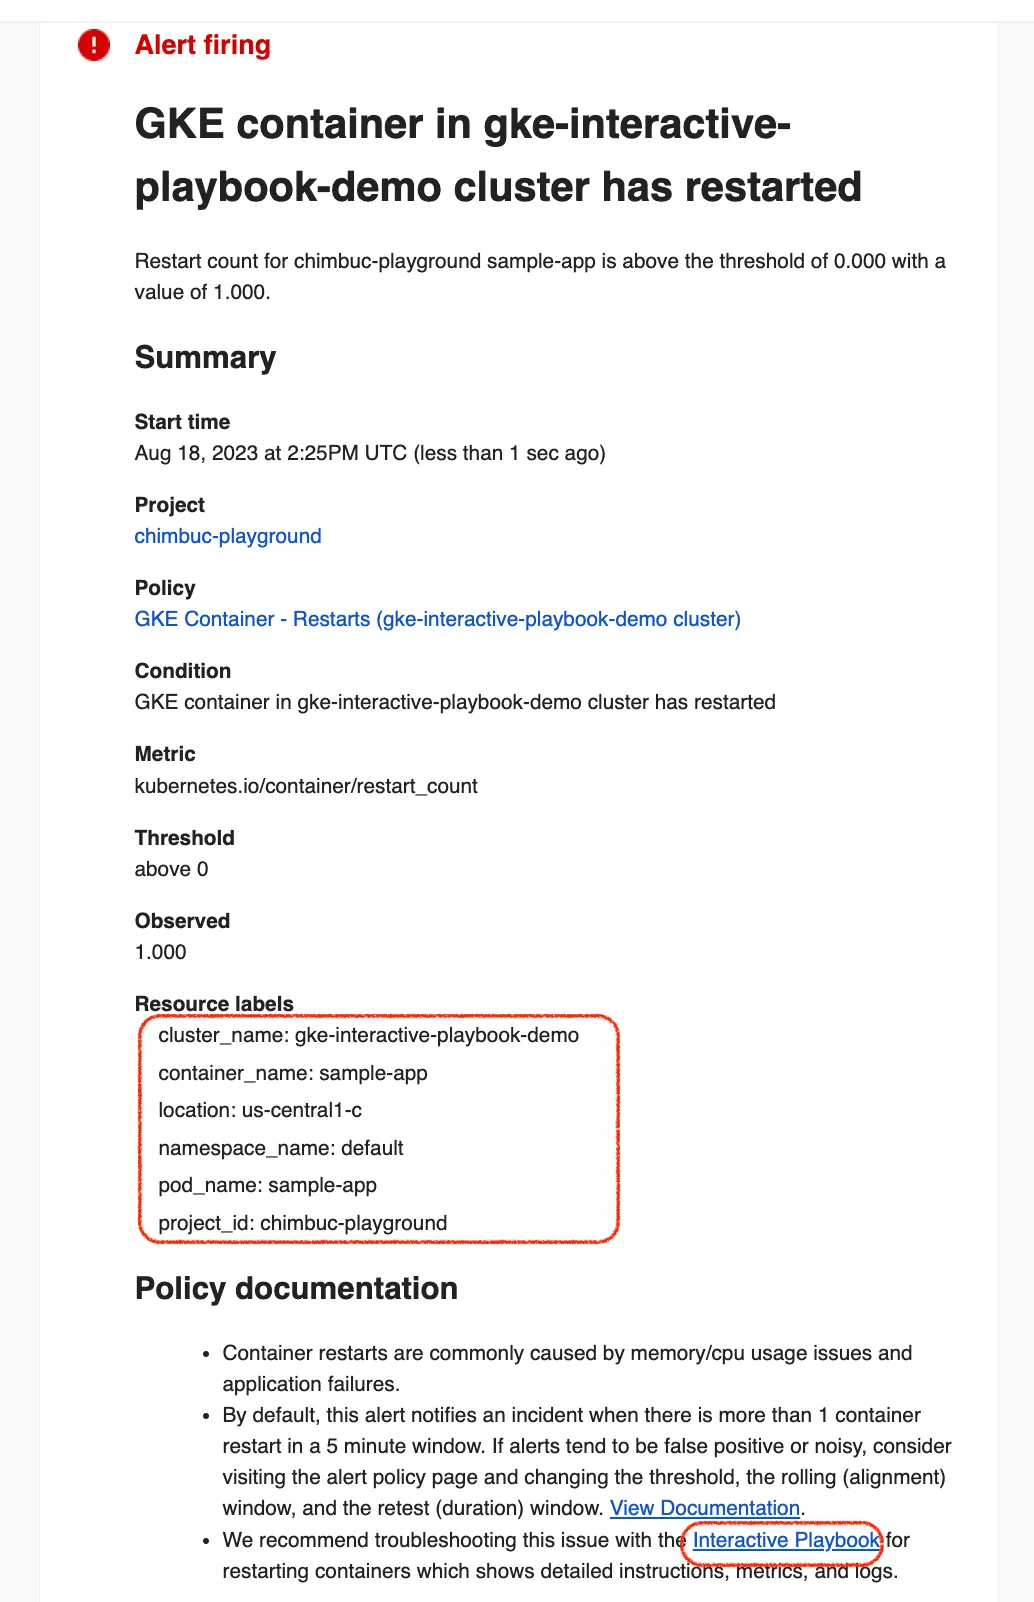This screenshot has height=1602, width=1034.
Task: Click the Threshold value above 0
Action: [x=172, y=869]
